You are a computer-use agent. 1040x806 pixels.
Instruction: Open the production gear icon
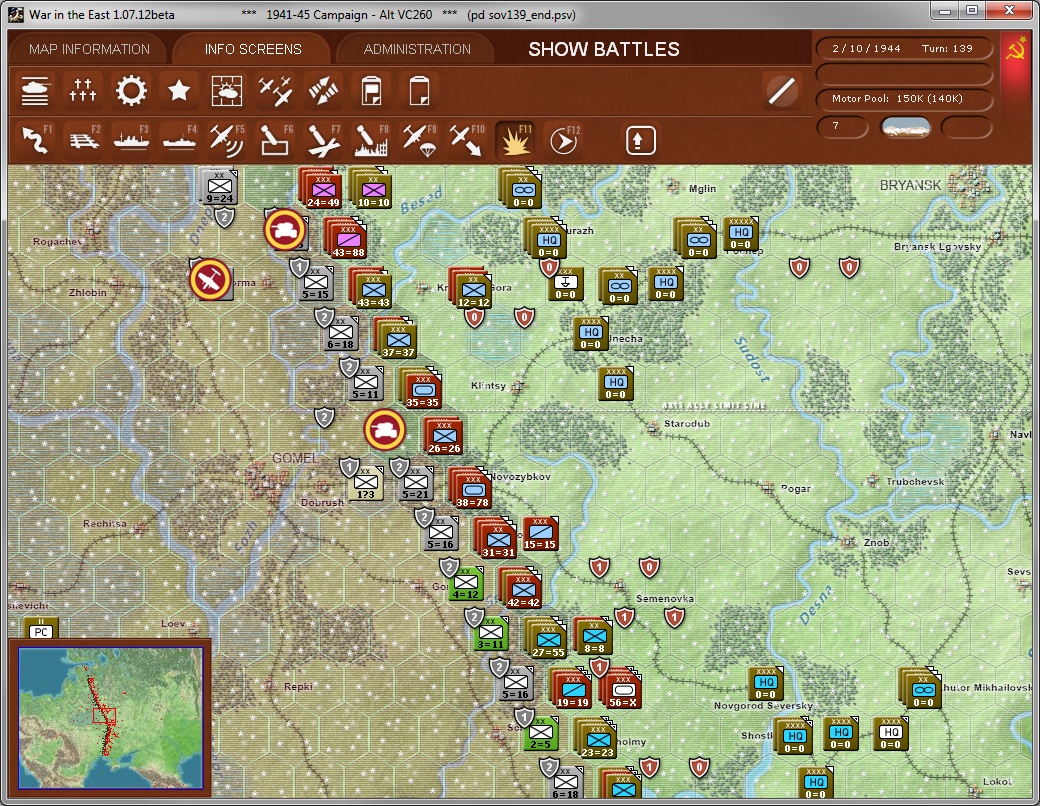[131, 91]
